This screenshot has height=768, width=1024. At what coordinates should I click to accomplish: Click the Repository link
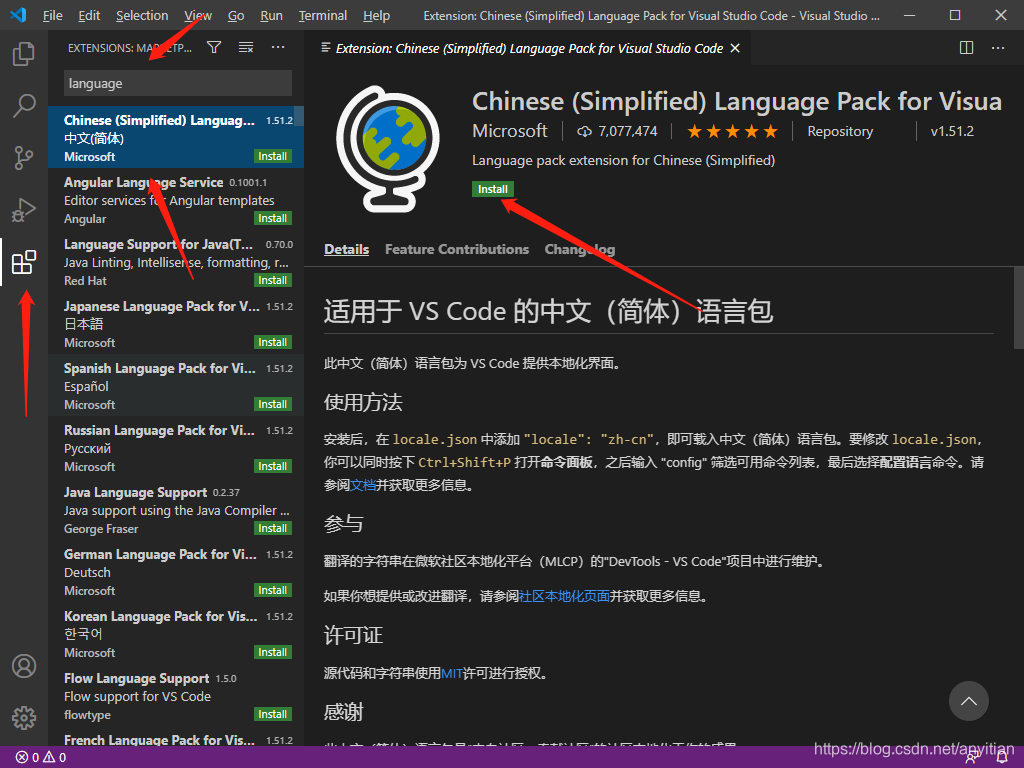[840, 131]
